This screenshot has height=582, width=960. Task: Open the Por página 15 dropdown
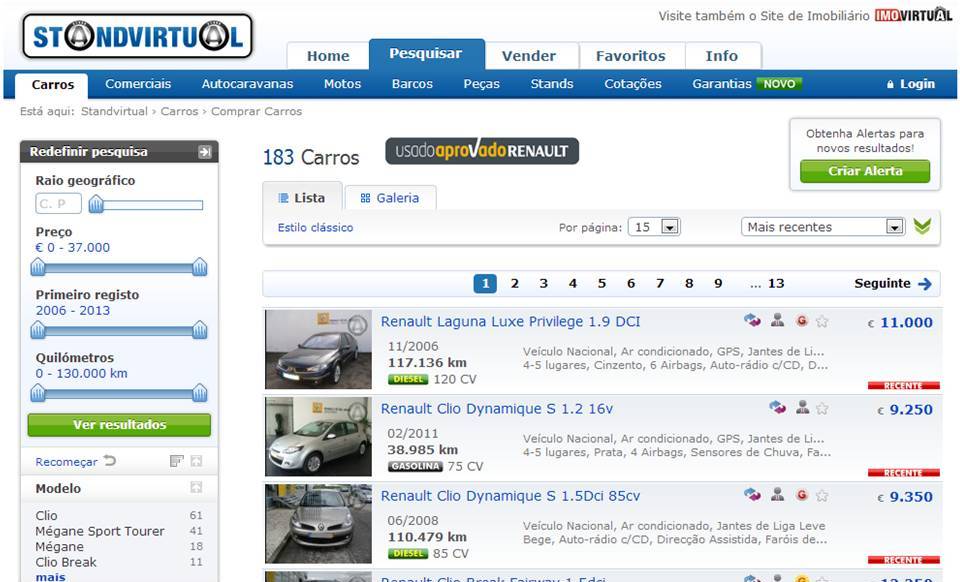coord(654,227)
